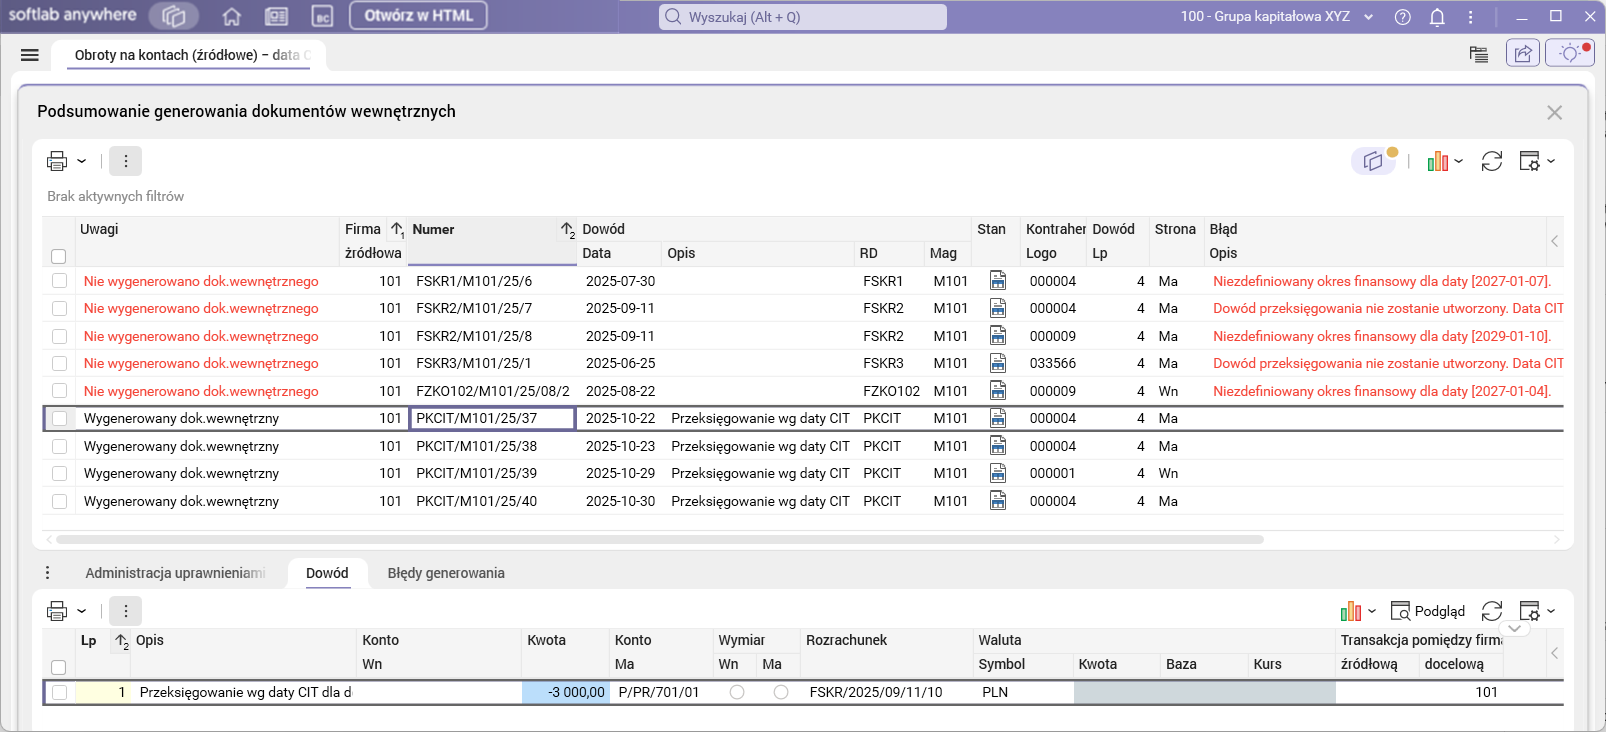Tick checkbox for PKCIT/M101/25/38 row
1606x732 pixels.
pos(59,446)
